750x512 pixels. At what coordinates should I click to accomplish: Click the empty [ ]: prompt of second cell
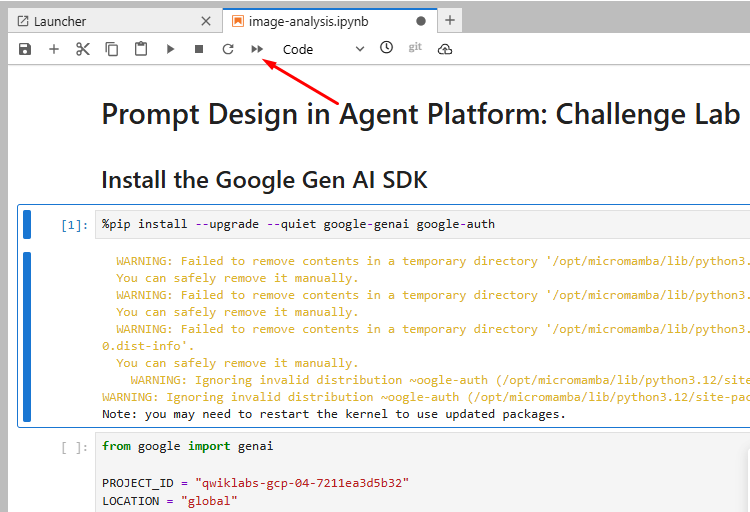(75, 447)
